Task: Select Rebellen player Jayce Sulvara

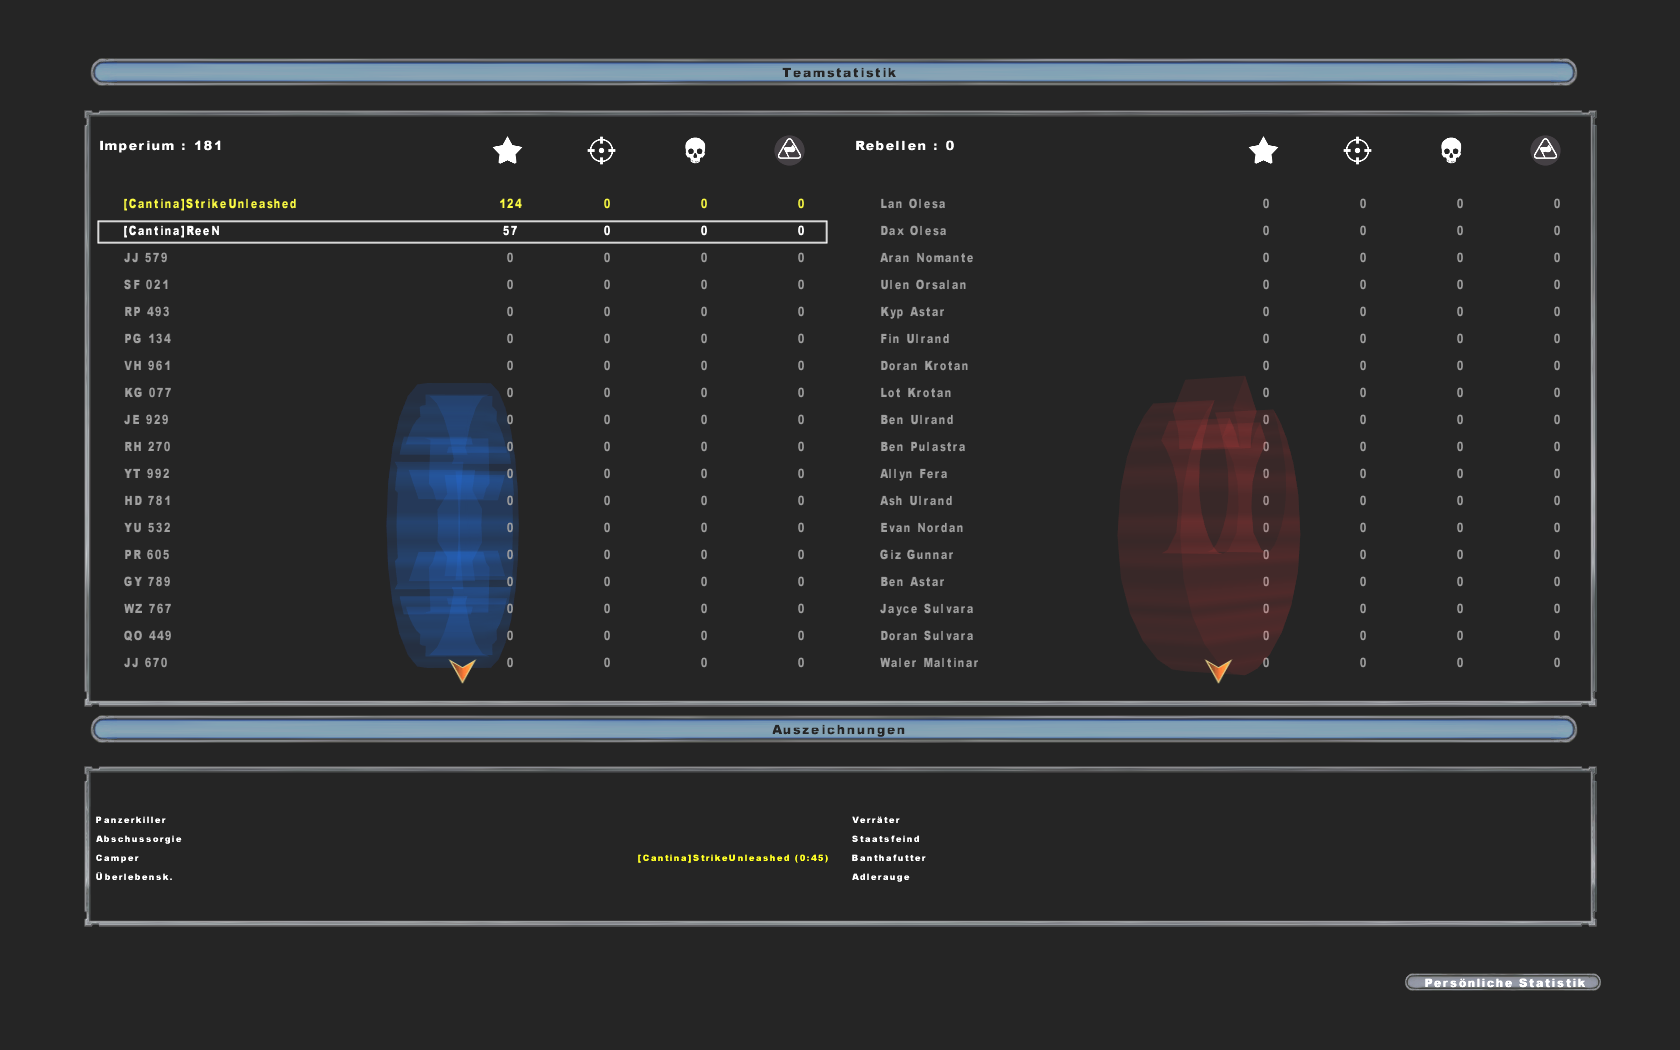Action: coord(927,609)
